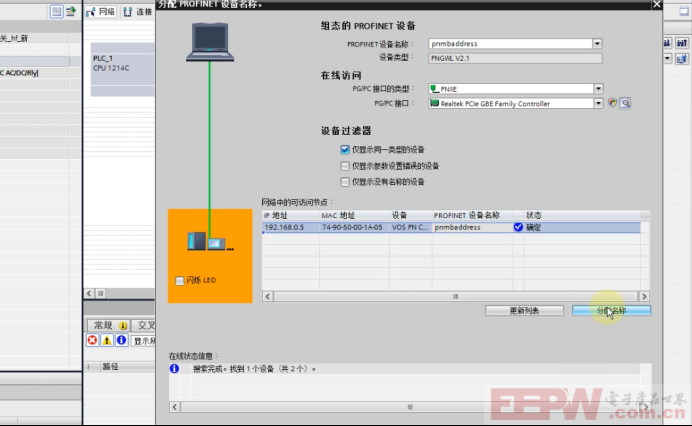Uncheck 仅显示同一类型的设备 checkbox
This screenshot has height=426, width=692.
tap(345, 150)
